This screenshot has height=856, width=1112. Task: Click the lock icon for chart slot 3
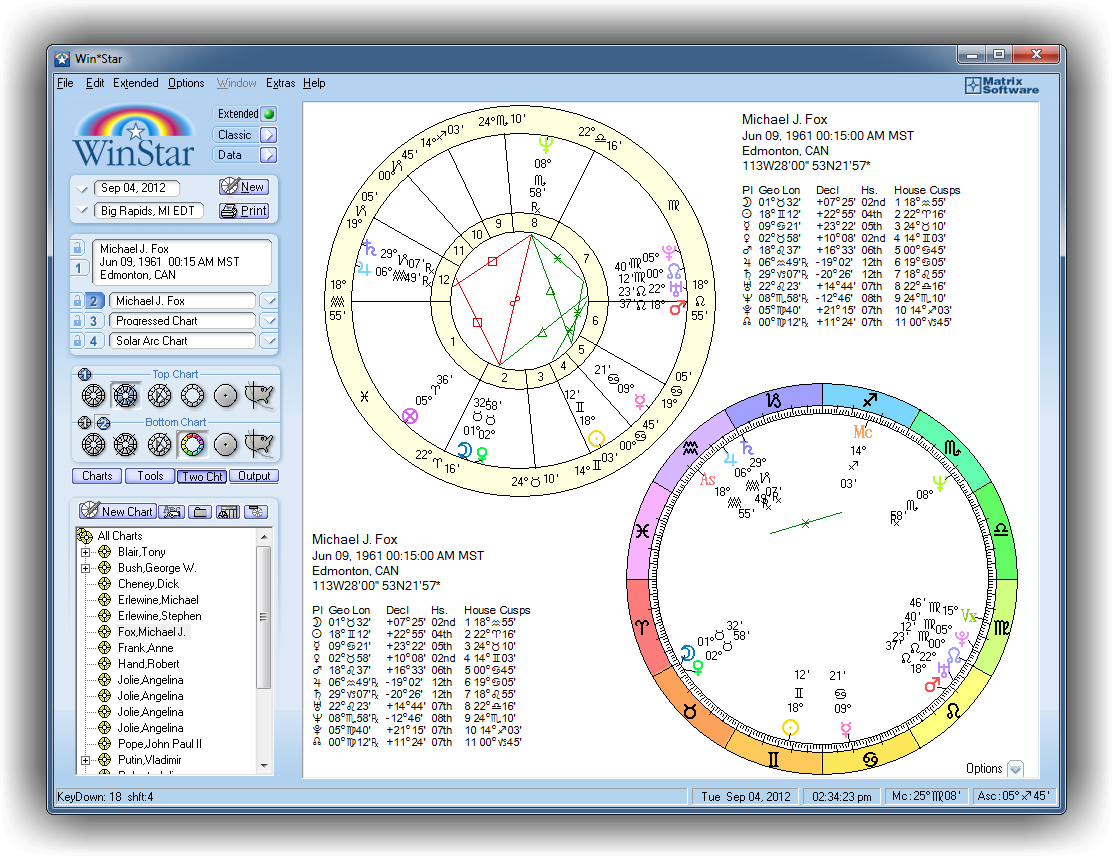coord(77,321)
